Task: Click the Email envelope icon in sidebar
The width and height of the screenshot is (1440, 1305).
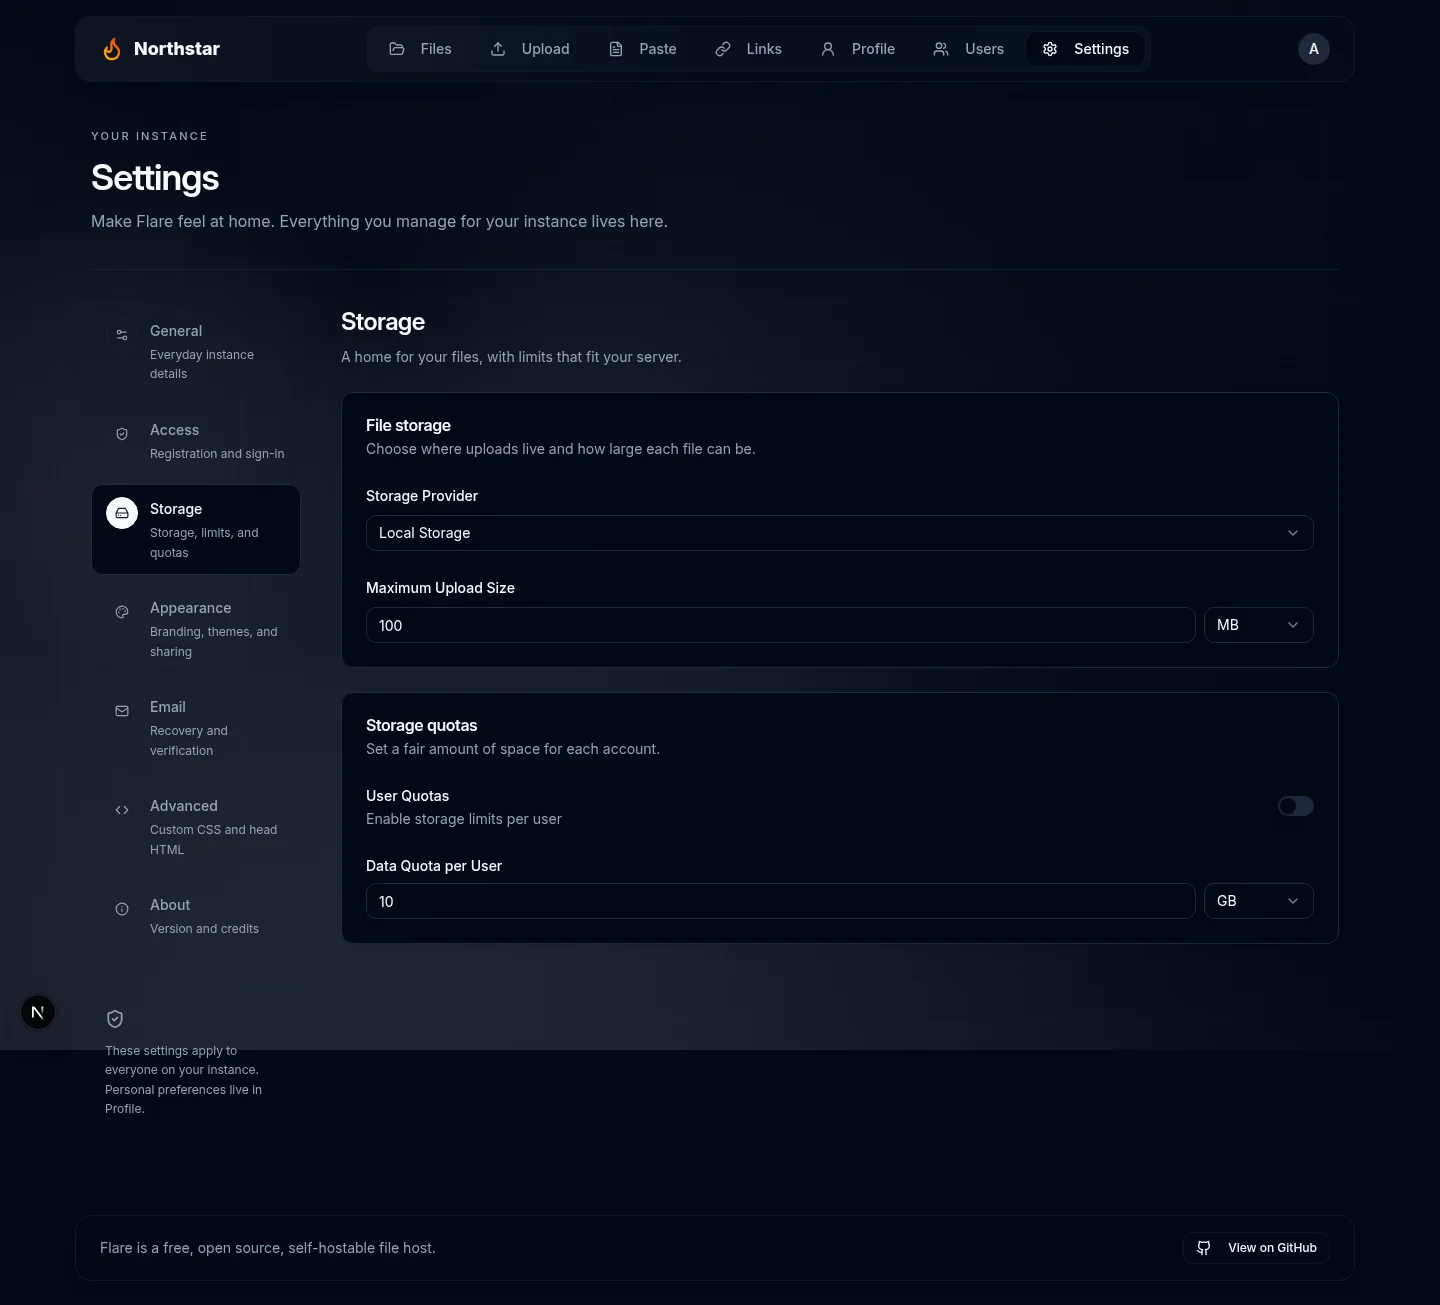Action: pos(122,711)
